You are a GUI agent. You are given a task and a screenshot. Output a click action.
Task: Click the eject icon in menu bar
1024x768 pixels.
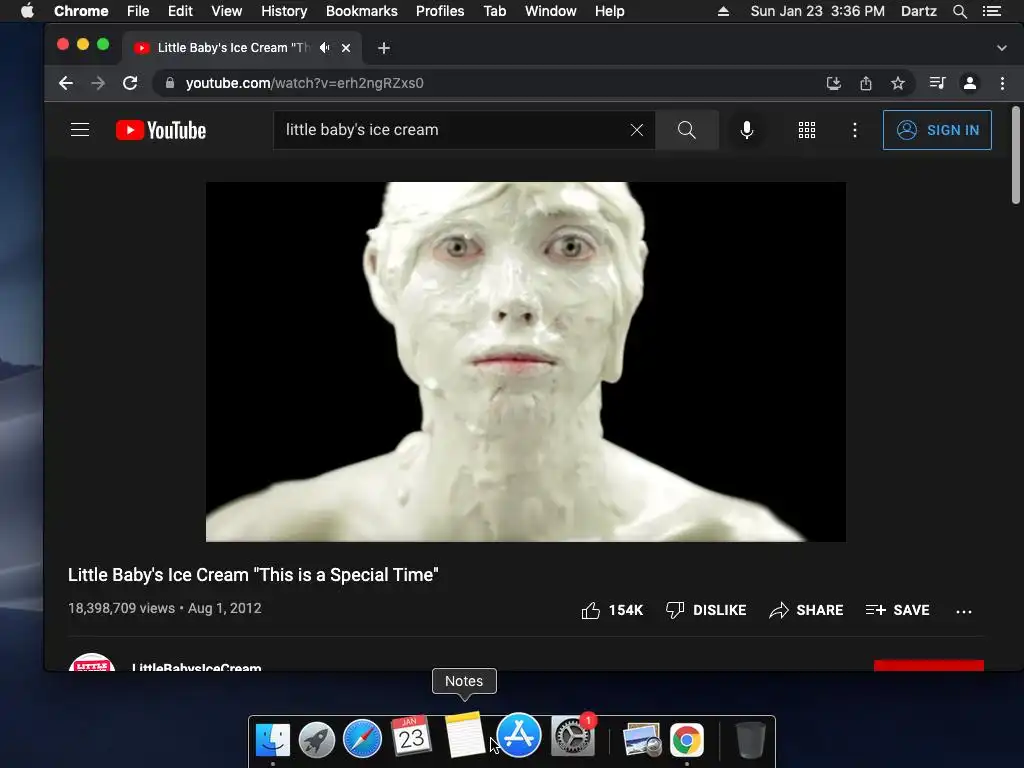[723, 11]
